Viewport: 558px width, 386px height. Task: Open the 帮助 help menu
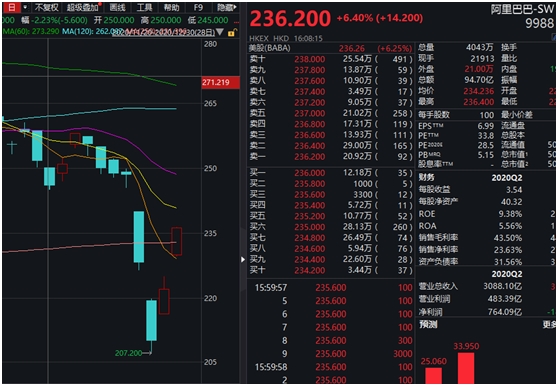click(x=172, y=7)
